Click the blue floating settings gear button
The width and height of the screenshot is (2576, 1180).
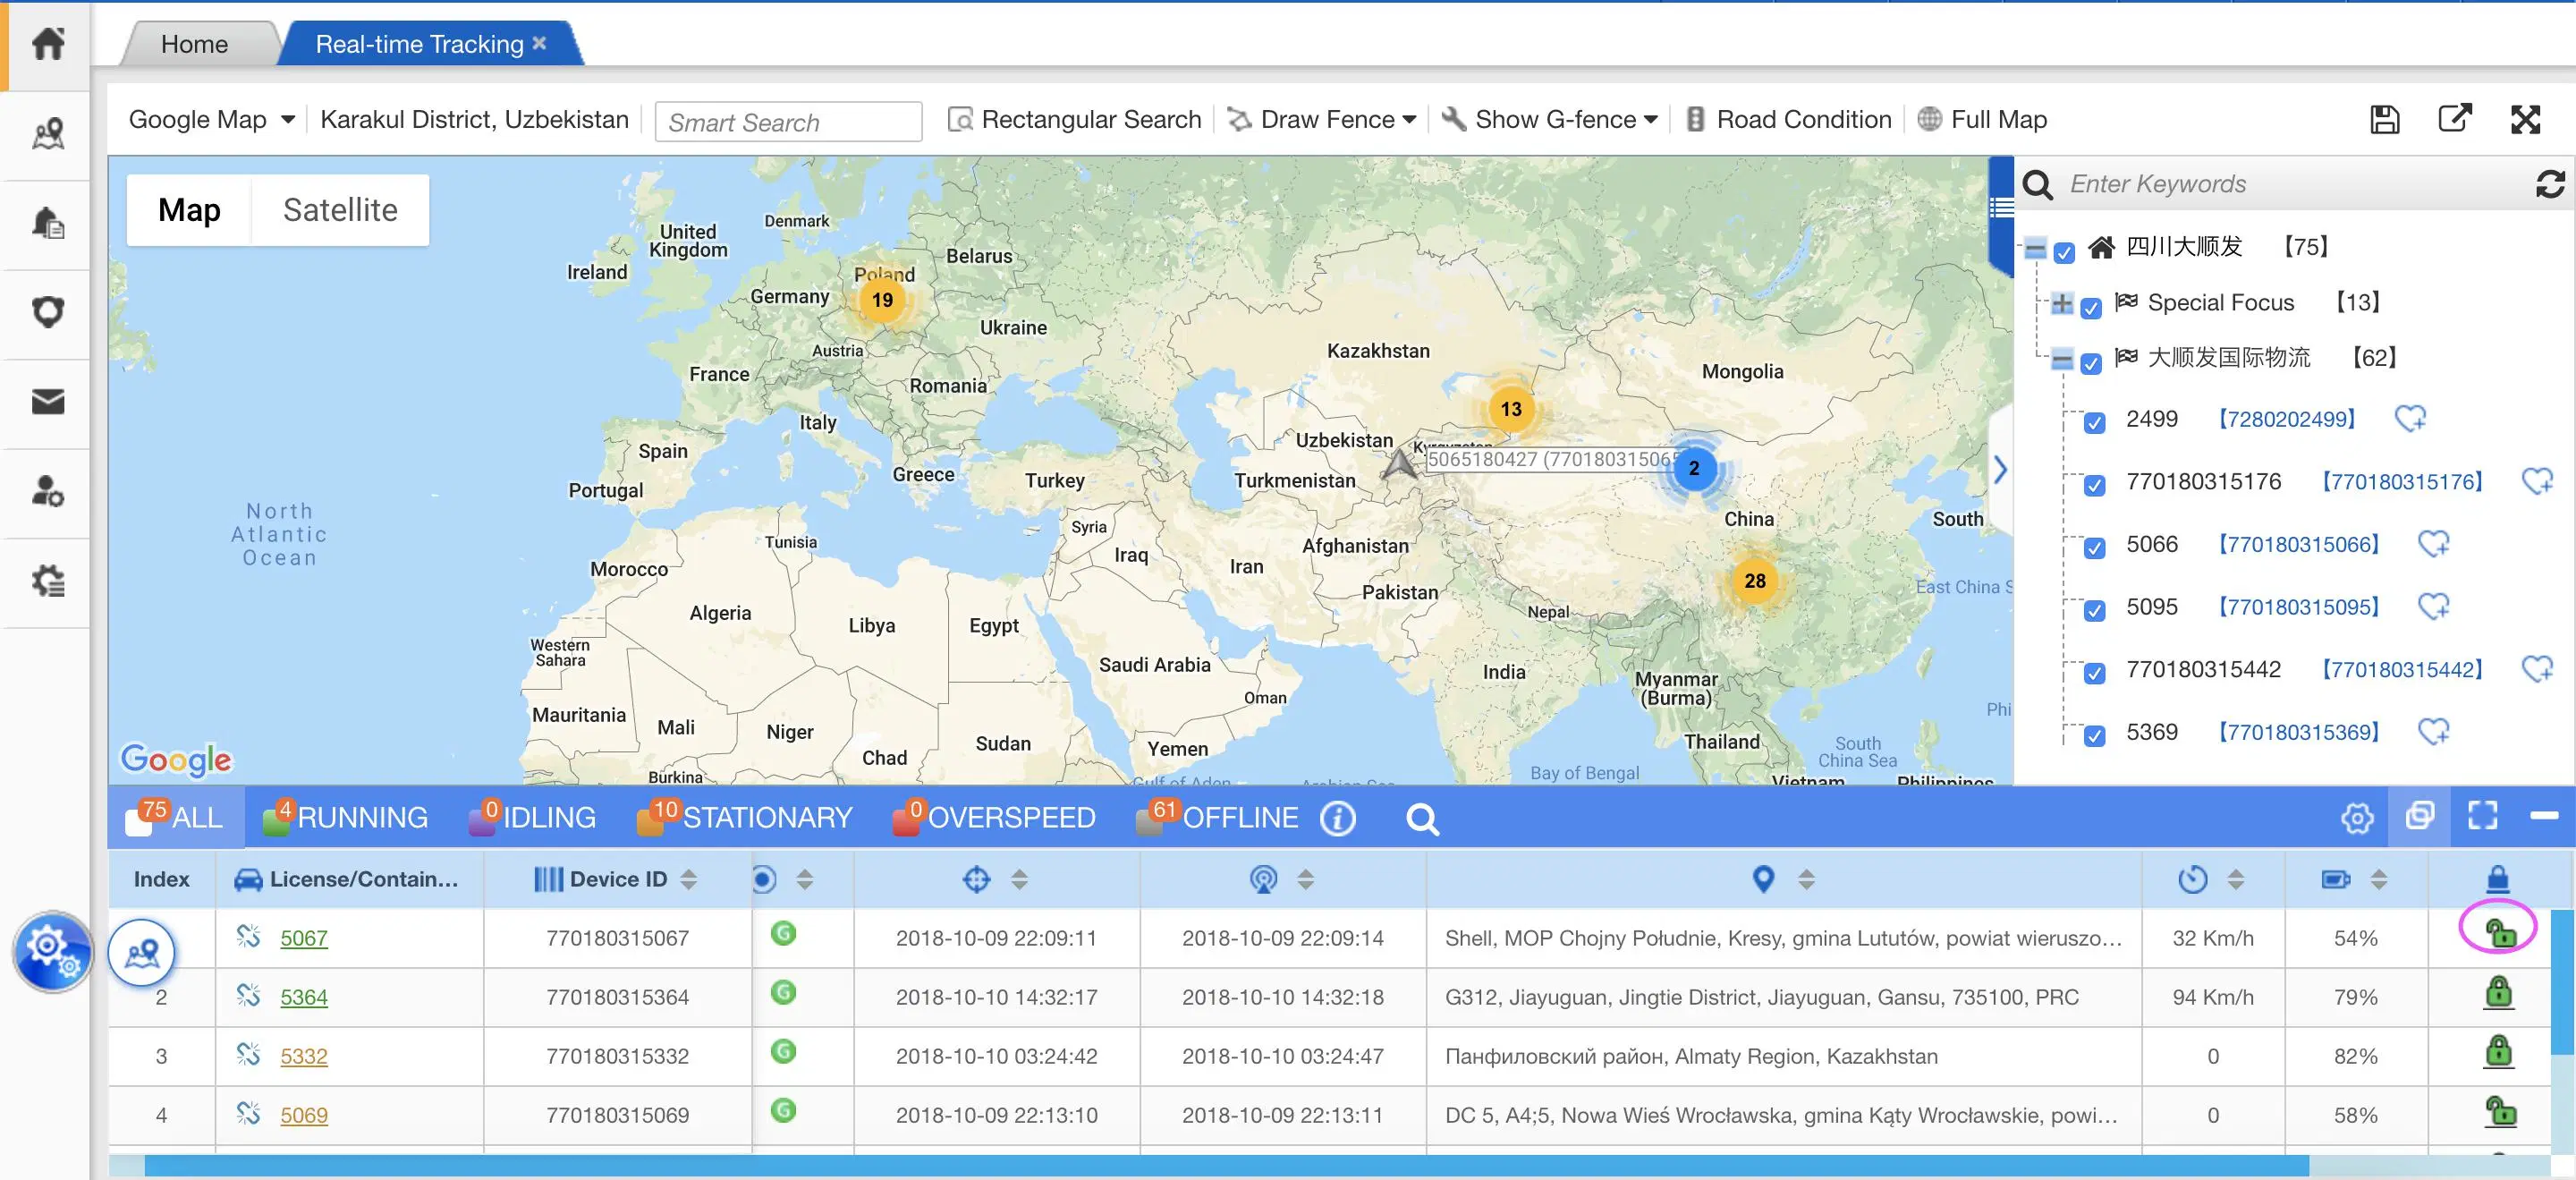click(x=52, y=950)
